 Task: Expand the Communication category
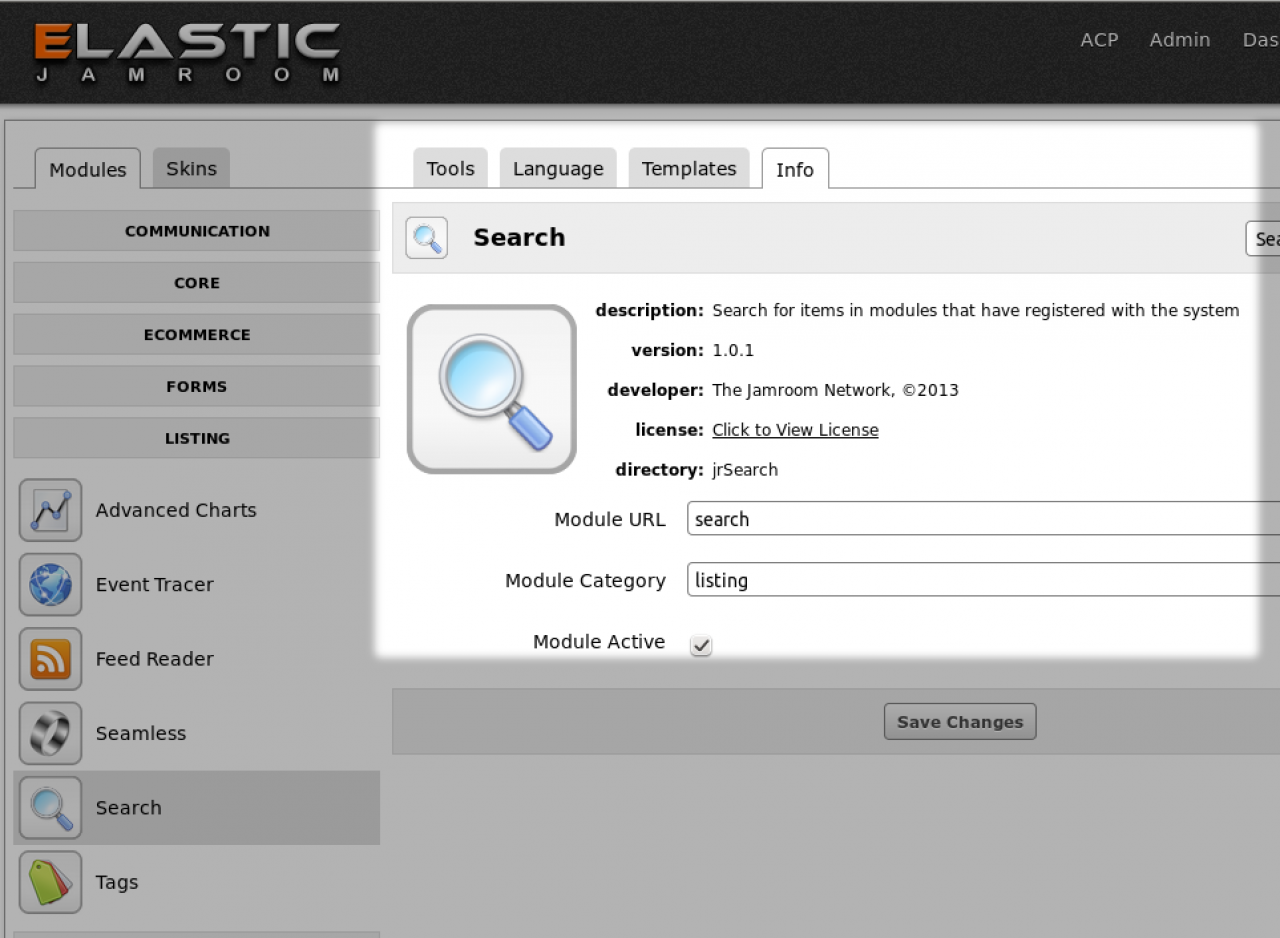click(197, 231)
